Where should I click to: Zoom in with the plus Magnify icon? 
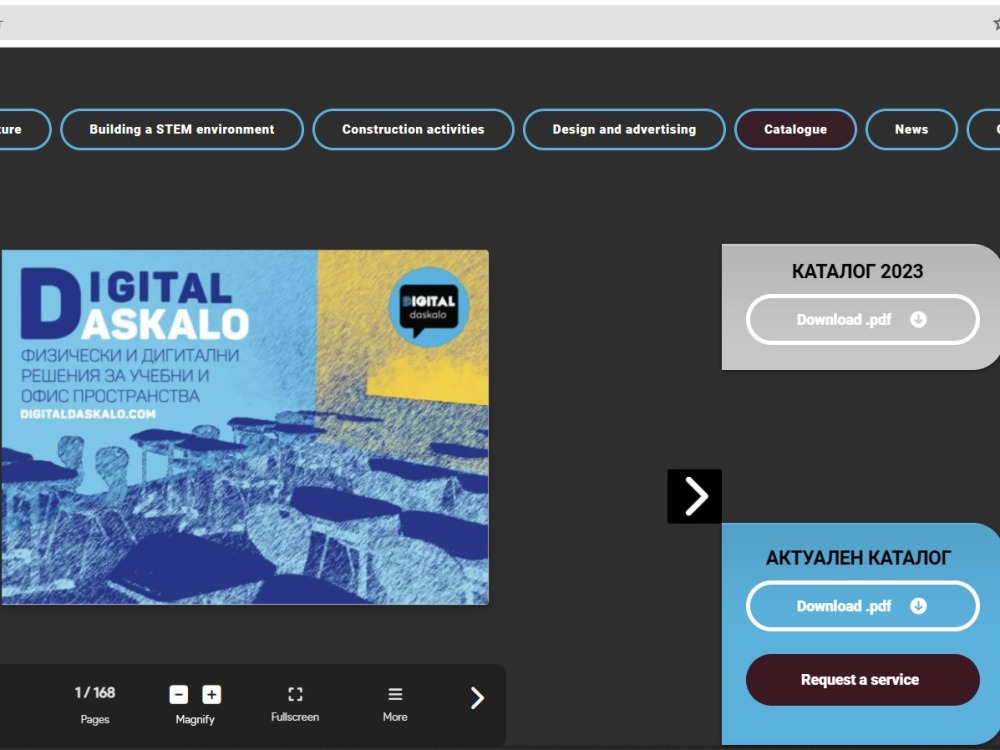212,695
